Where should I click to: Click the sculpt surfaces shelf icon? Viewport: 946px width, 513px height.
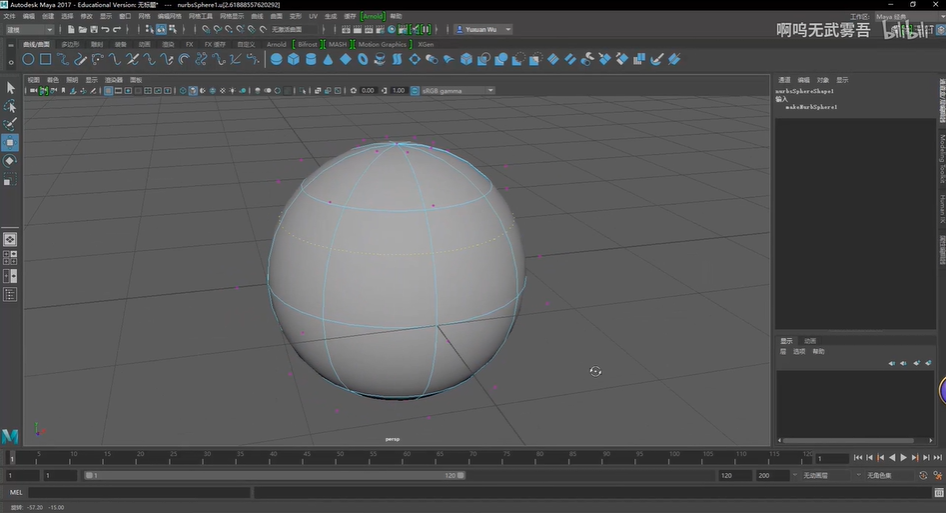click(657, 59)
